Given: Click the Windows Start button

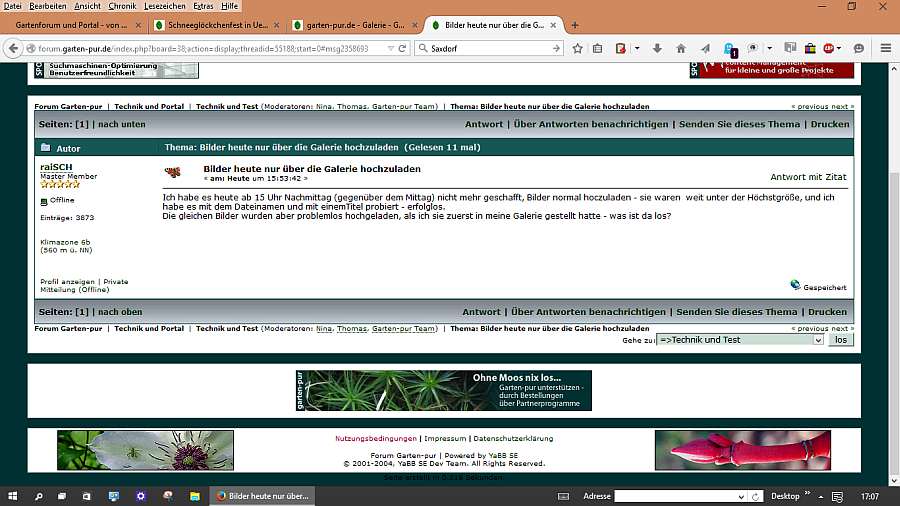Looking at the screenshot, I should (x=14, y=496).
